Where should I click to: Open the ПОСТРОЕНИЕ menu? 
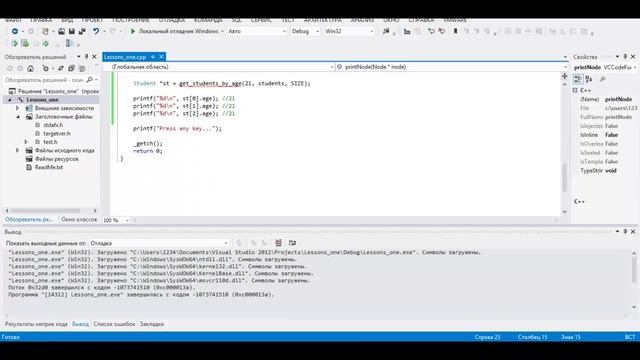pyautogui.click(x=131, y=20)
